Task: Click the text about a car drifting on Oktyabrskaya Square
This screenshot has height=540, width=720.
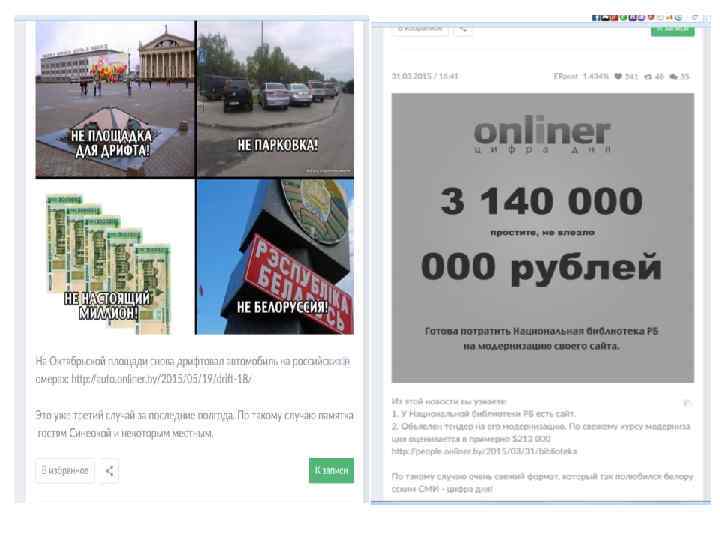Action: 193,370
